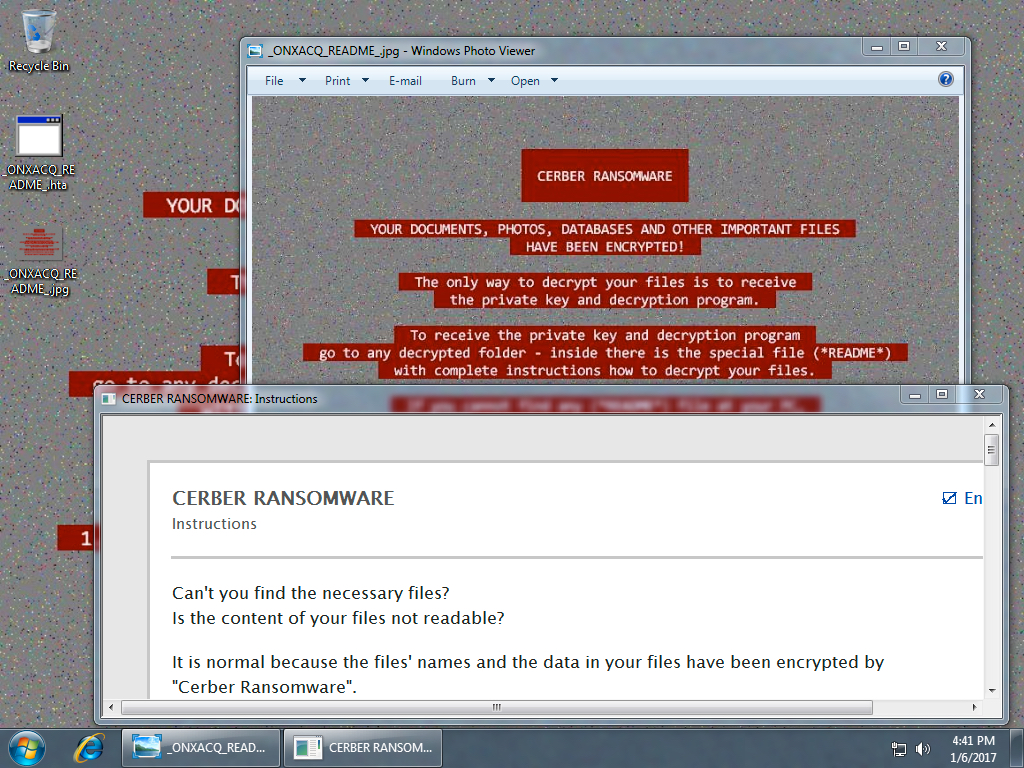This screenshot has width=1024, height=768.
Task: Open the Windows Start menu orb
Action: click(27, 748)
